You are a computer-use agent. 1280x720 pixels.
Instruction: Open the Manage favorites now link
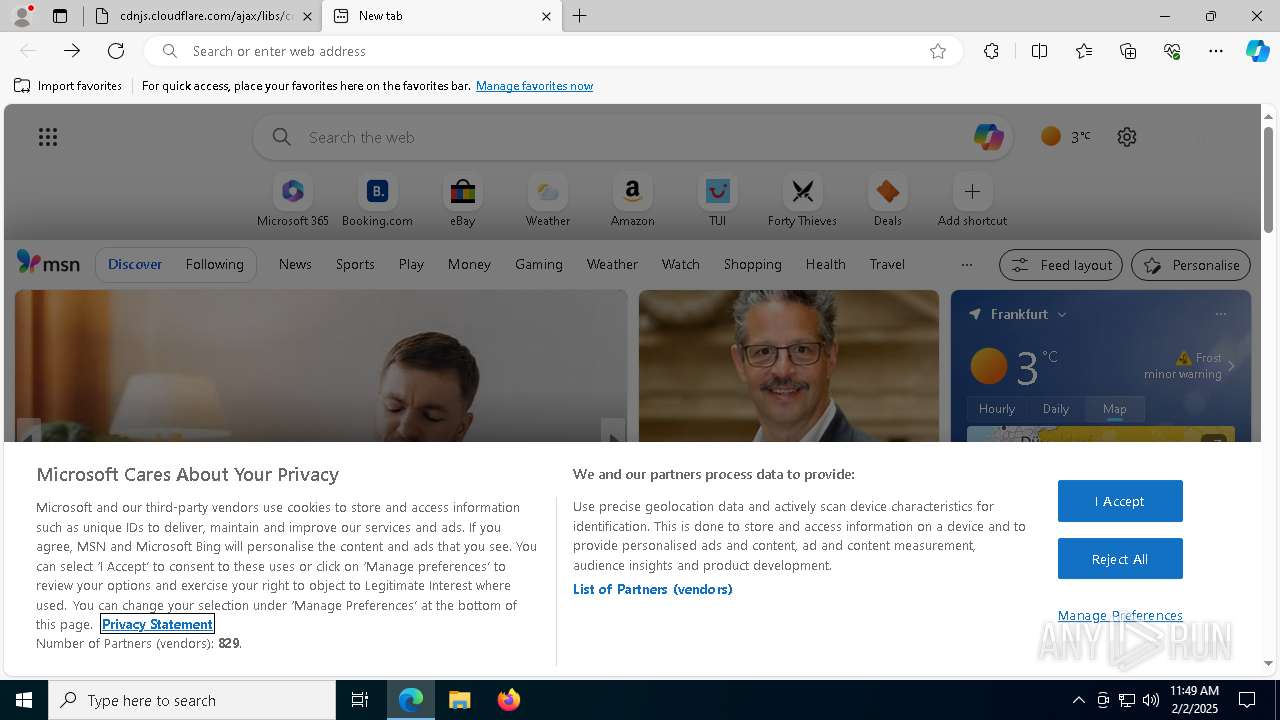click(x=534, y=86)
